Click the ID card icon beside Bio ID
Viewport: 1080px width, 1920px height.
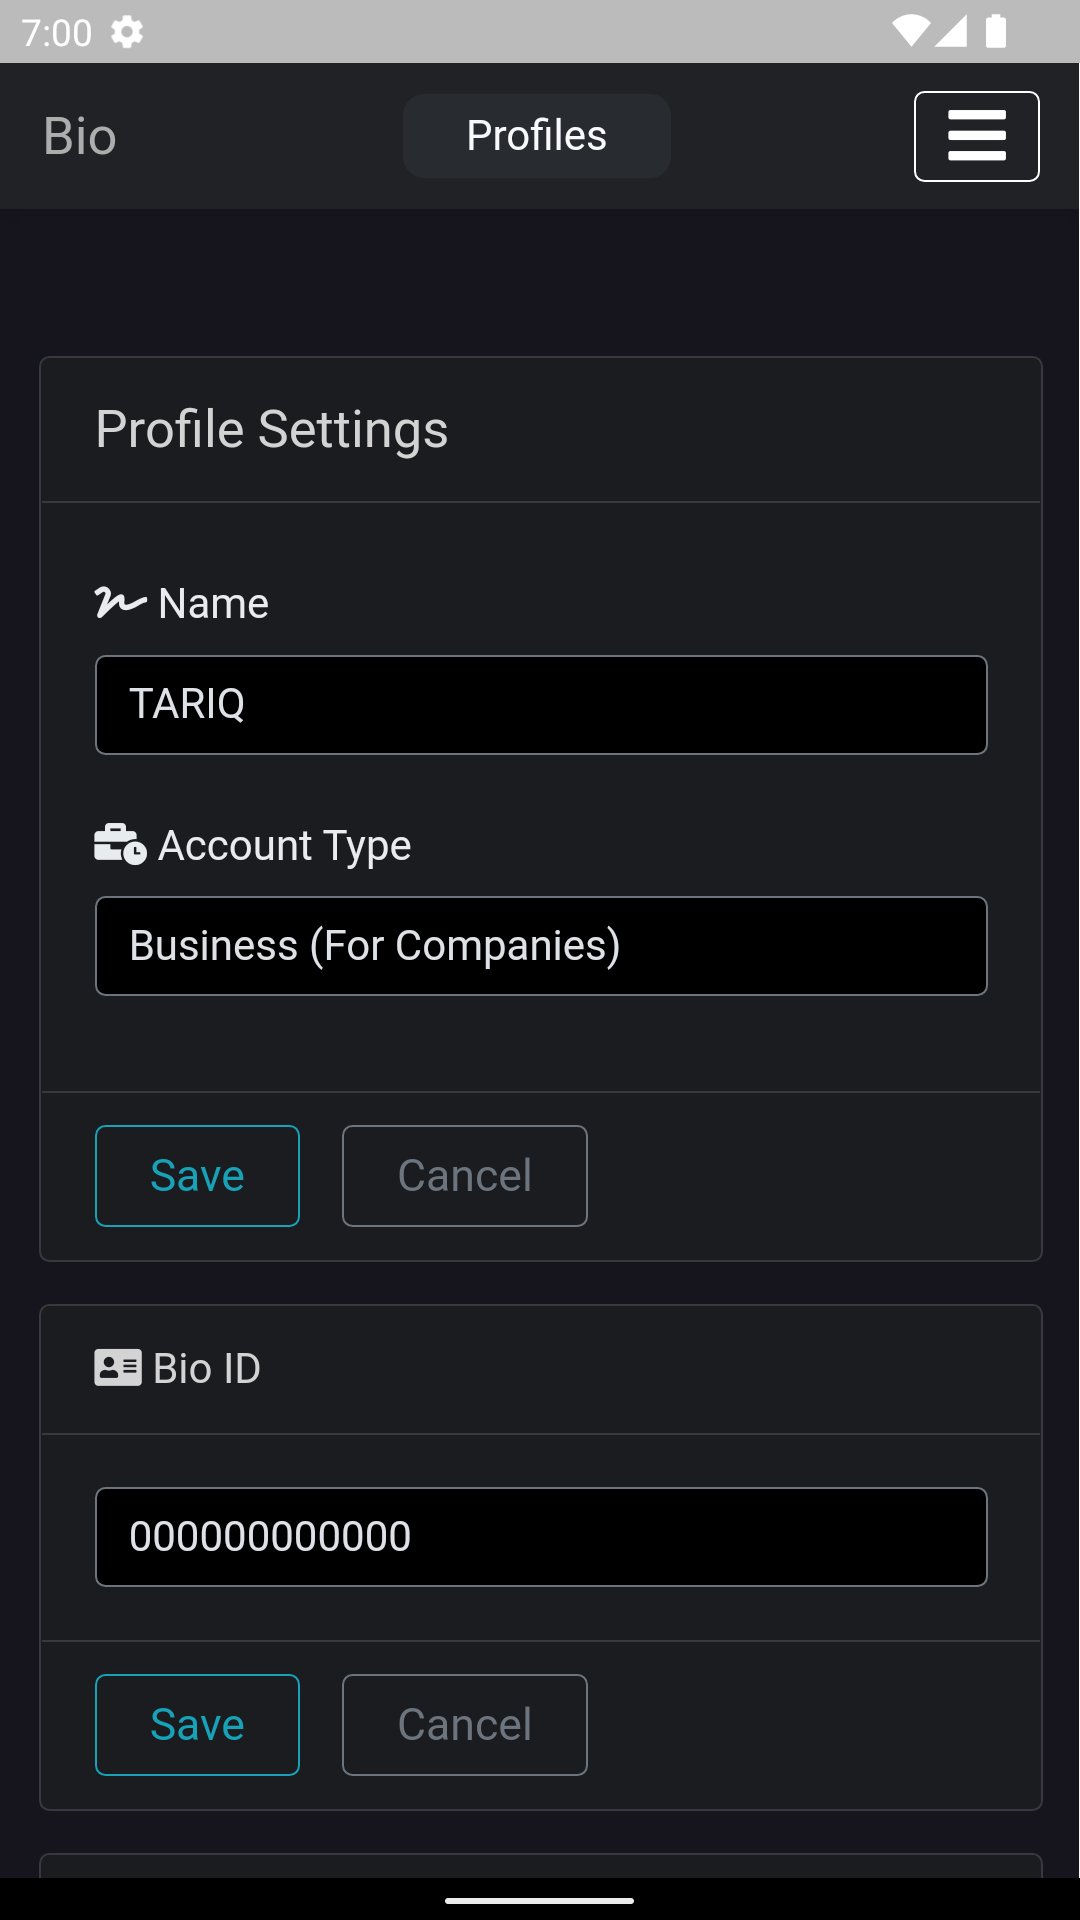[118, 1367]
